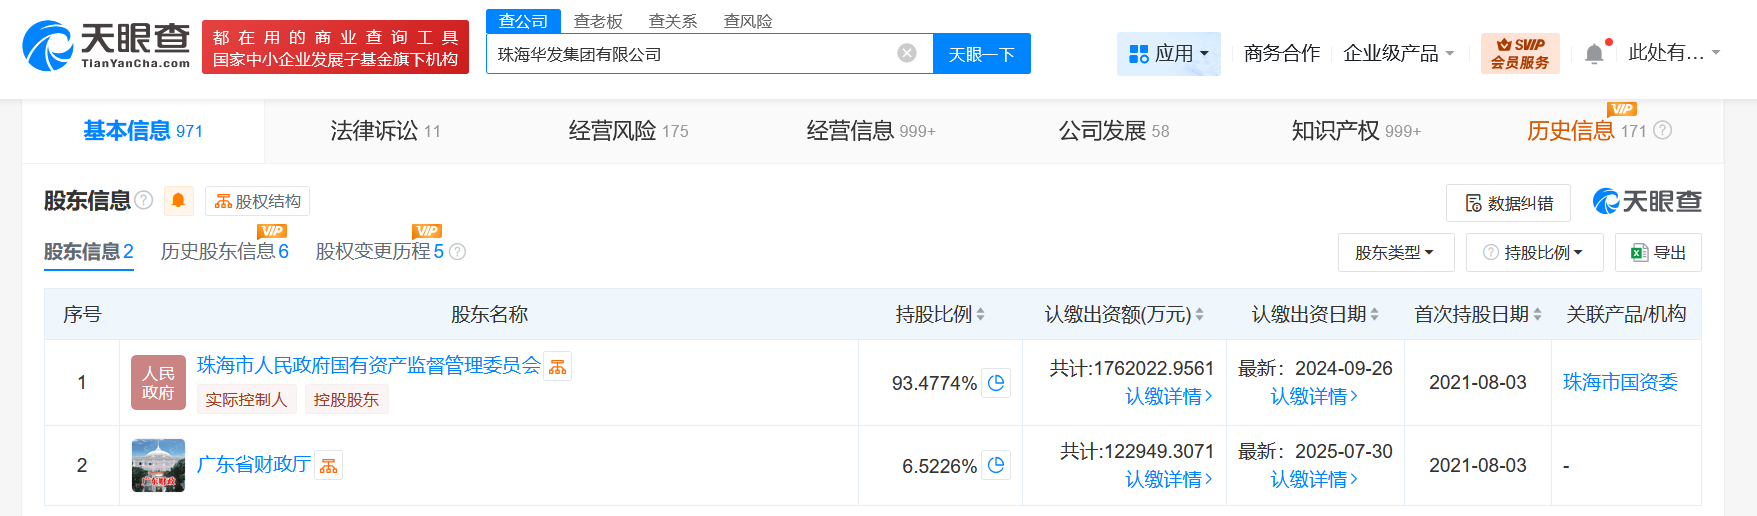The height and width of the screenshot is (516, 1757).
Task: Click the orange alert bell beside 股东信息
Action: pyautogui.click(x=178, y=201)
